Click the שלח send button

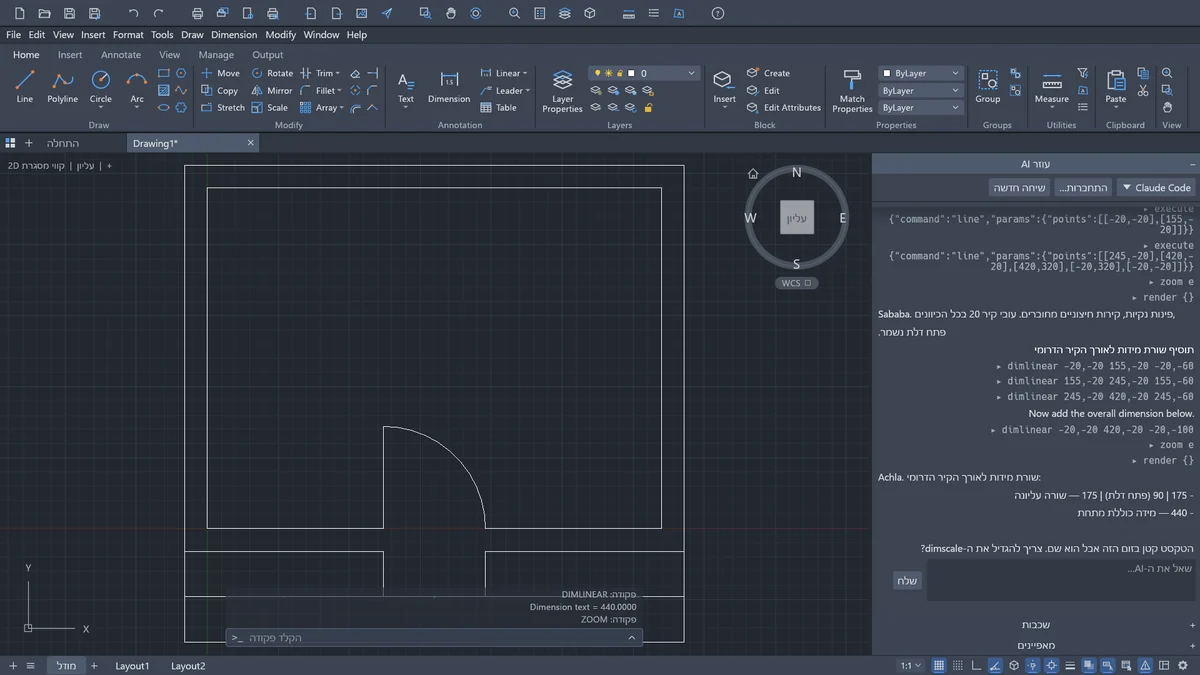point(906,581)
